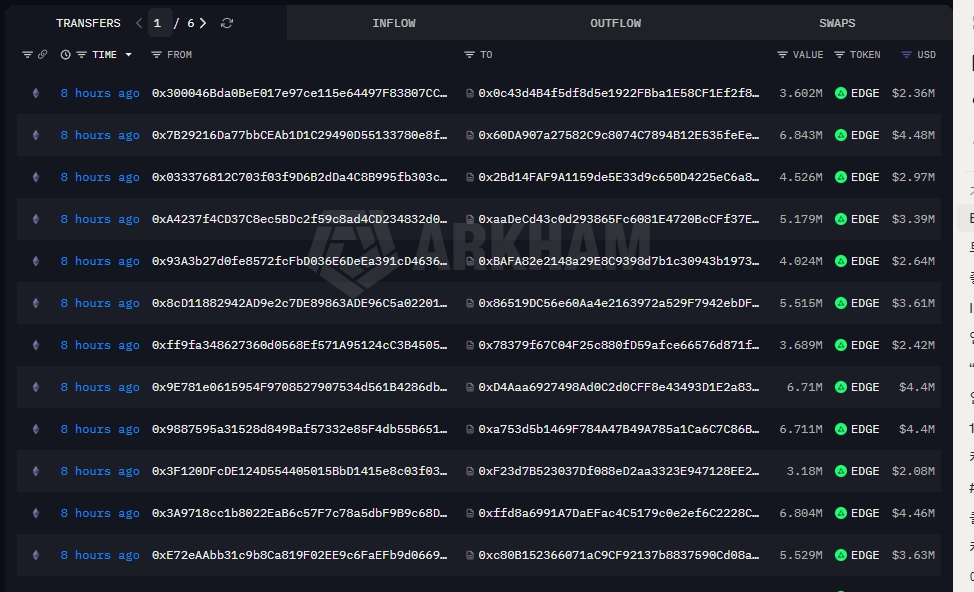Go to previous transfers page
974x592 pixels.
pyautogui.click(x=139, y=23)
